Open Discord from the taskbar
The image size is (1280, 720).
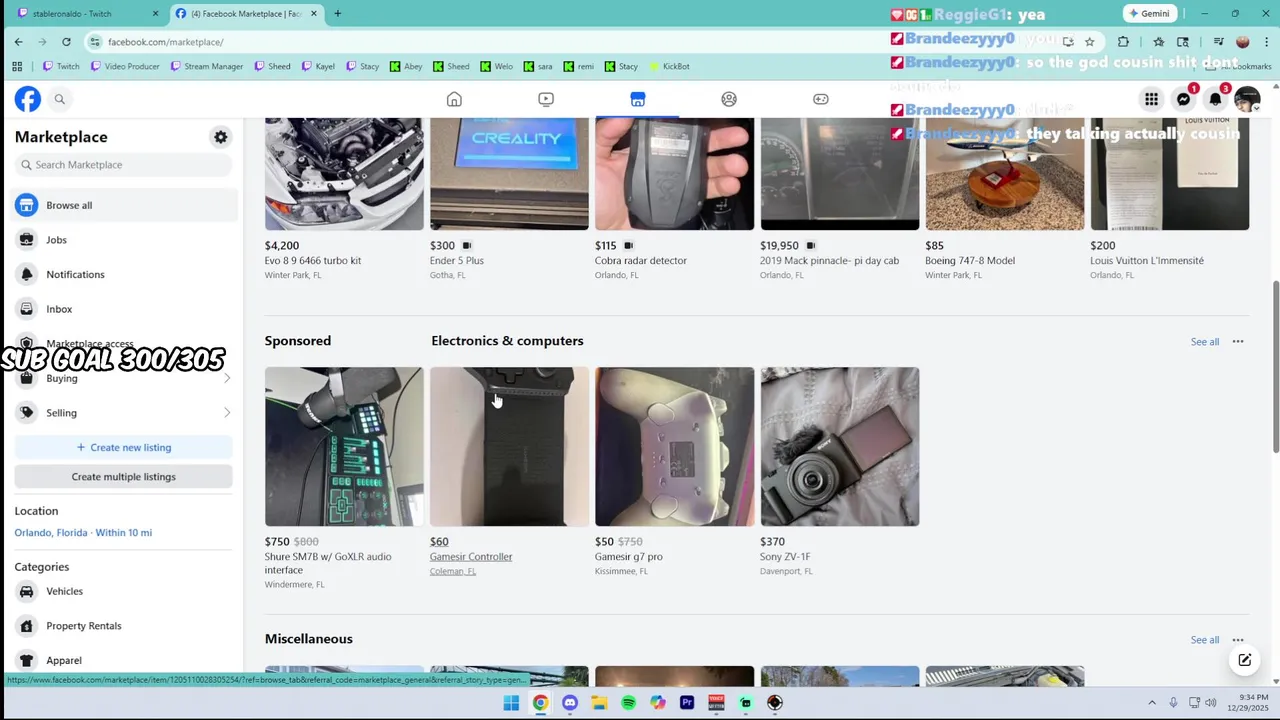[570, 703]
